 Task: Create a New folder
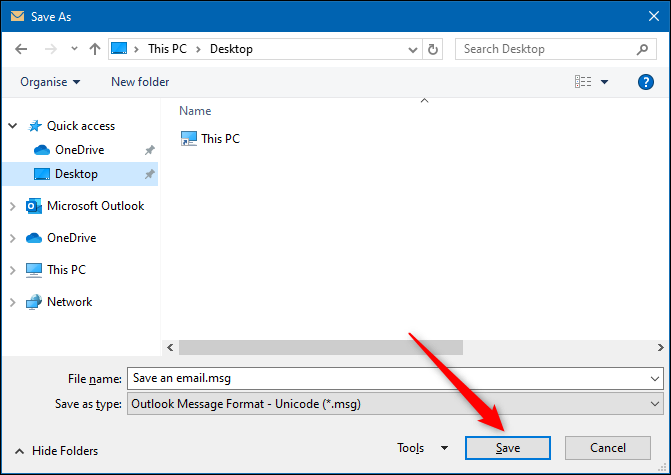[x=140, y=82]
